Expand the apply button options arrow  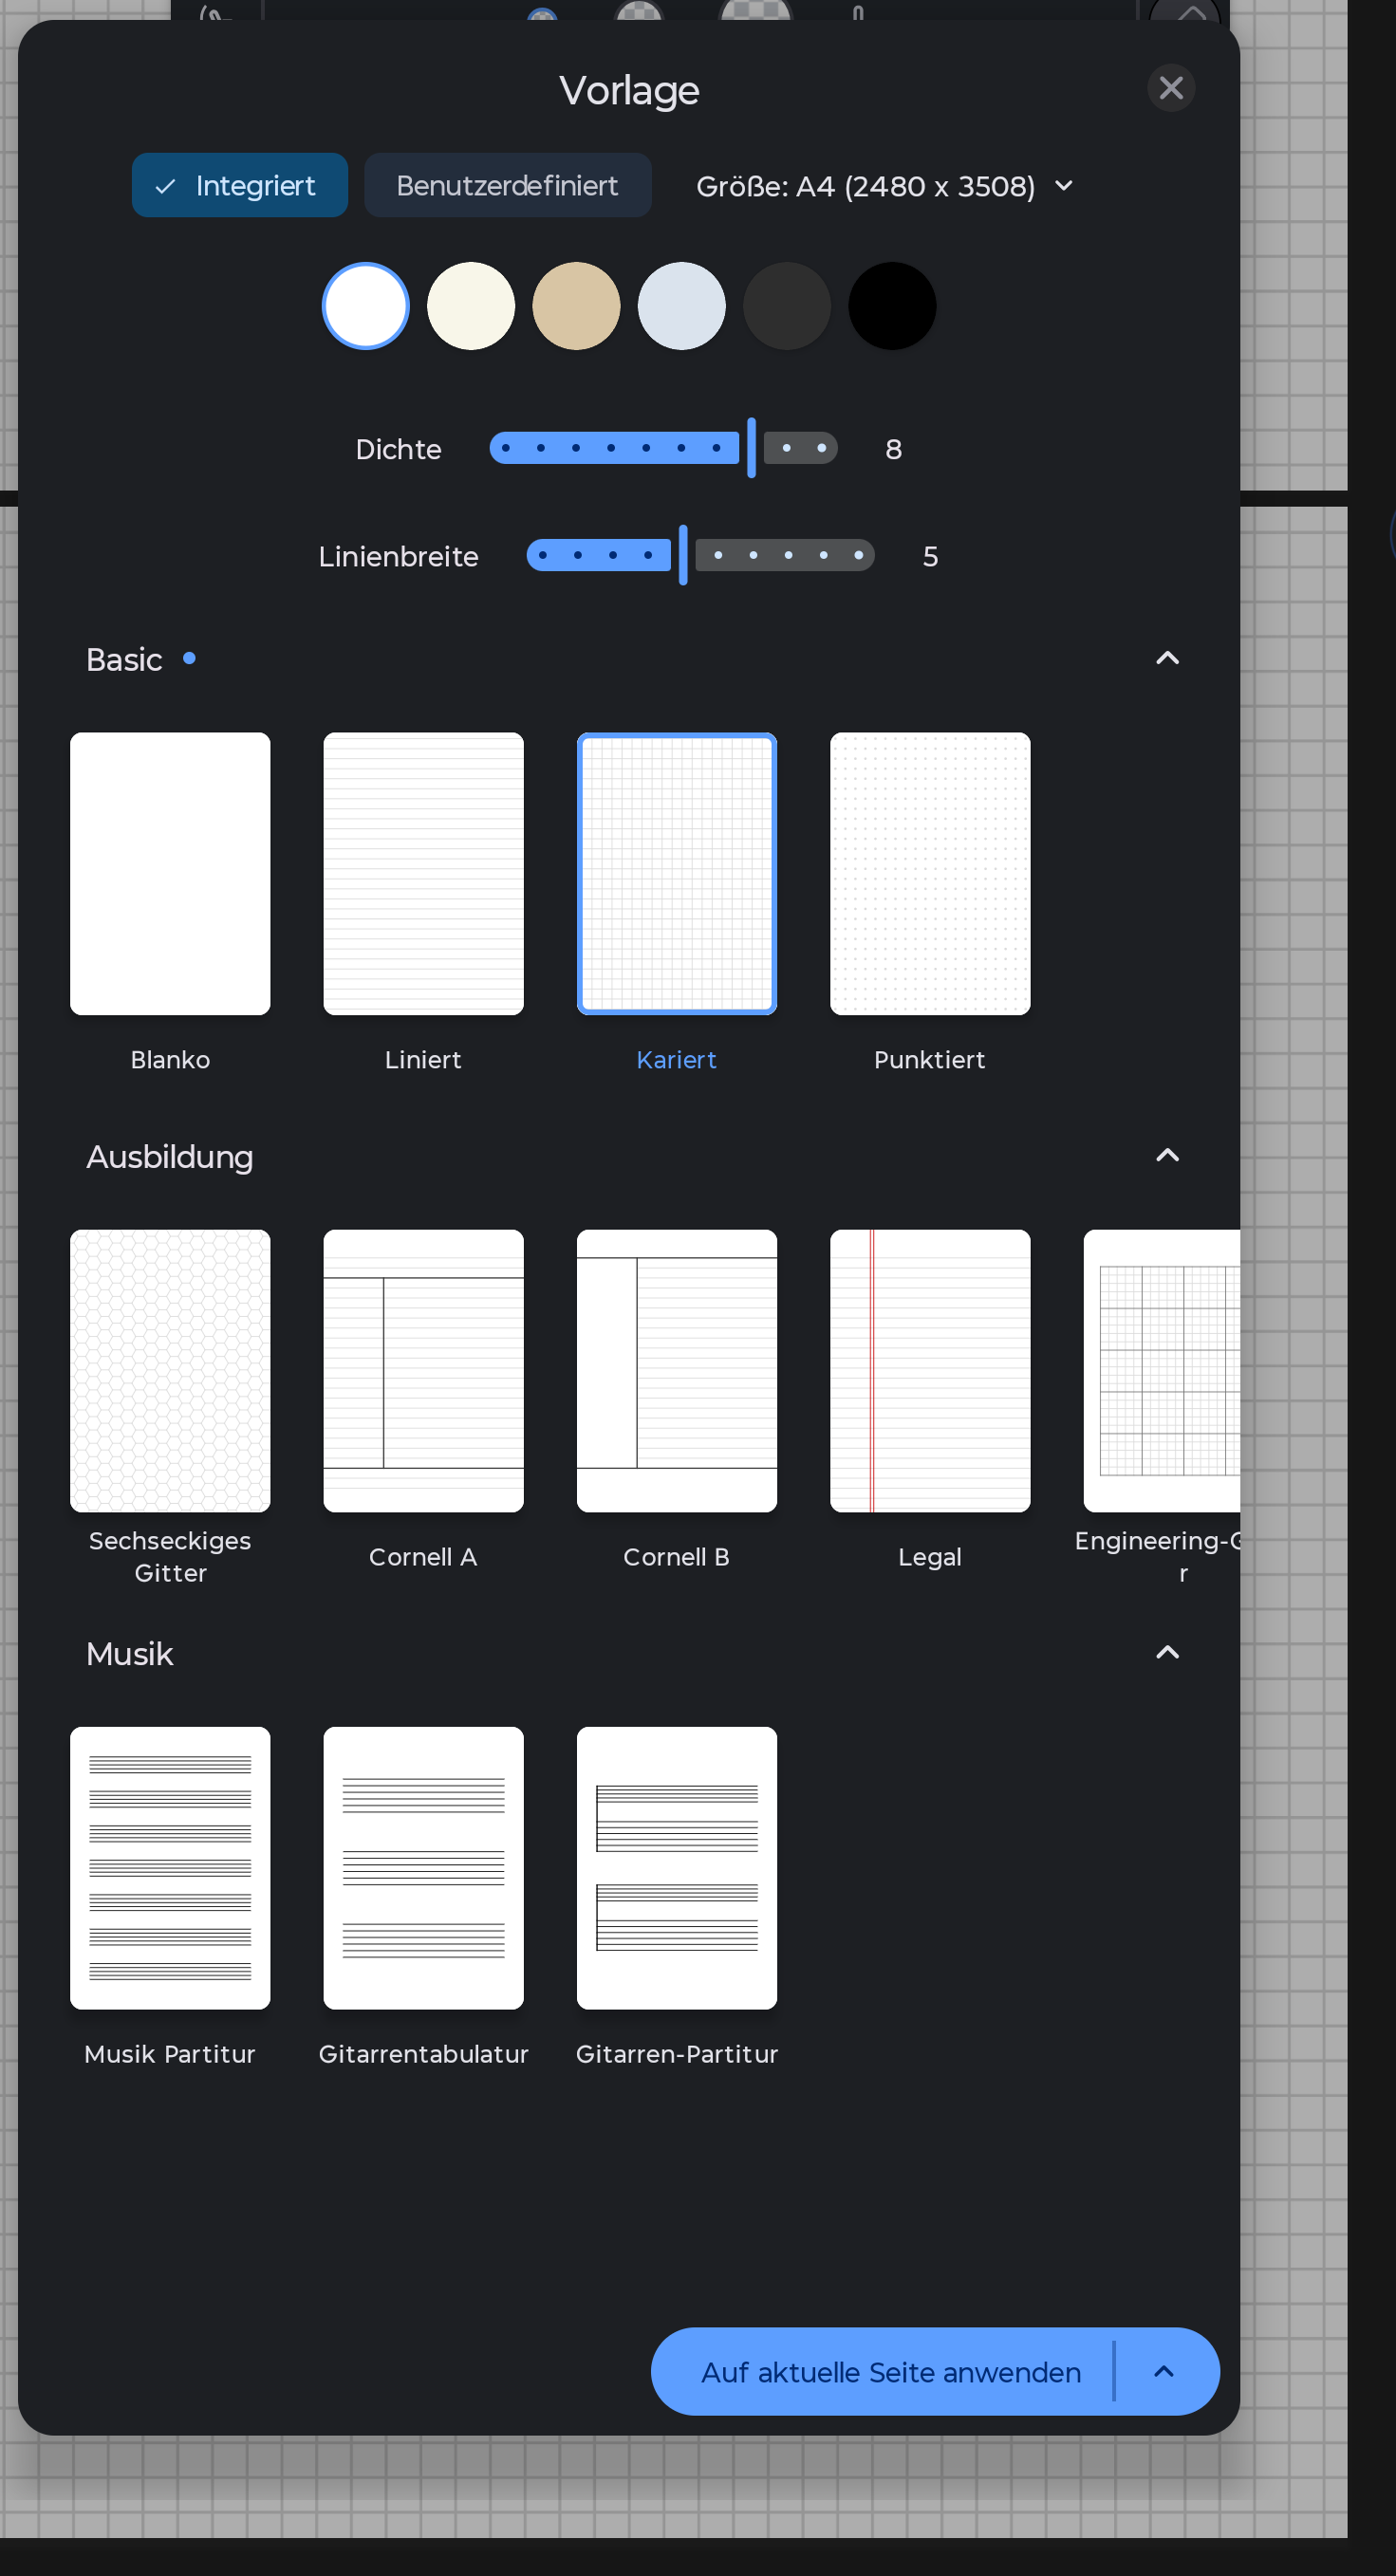pos(1164,2372)
